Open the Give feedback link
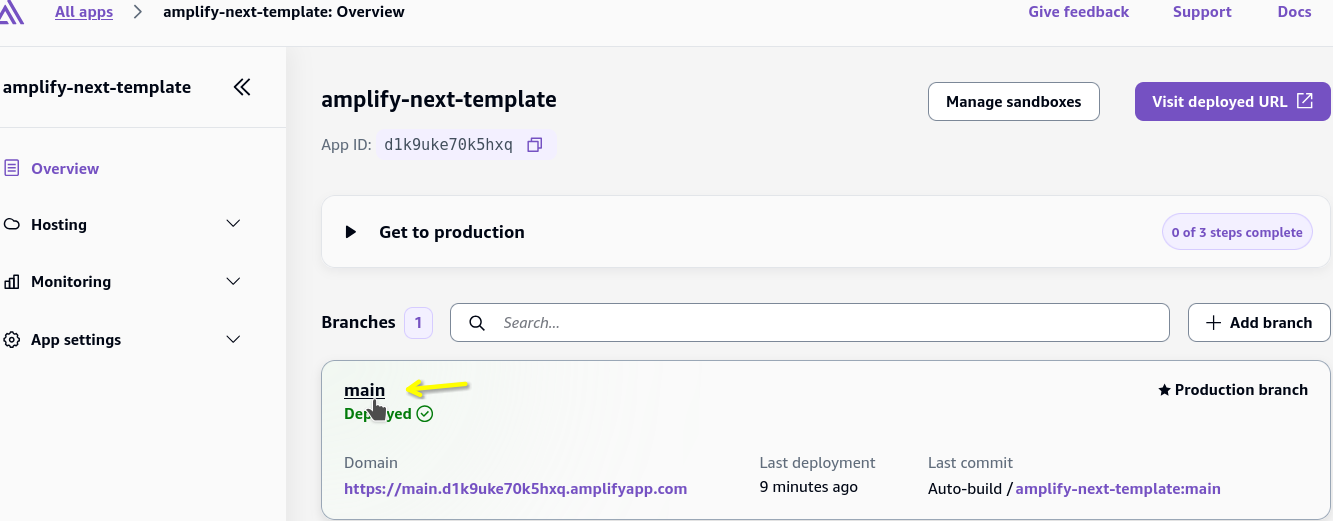The width and height of the screenshot is (1333, 521). (x=1078, y=12)
